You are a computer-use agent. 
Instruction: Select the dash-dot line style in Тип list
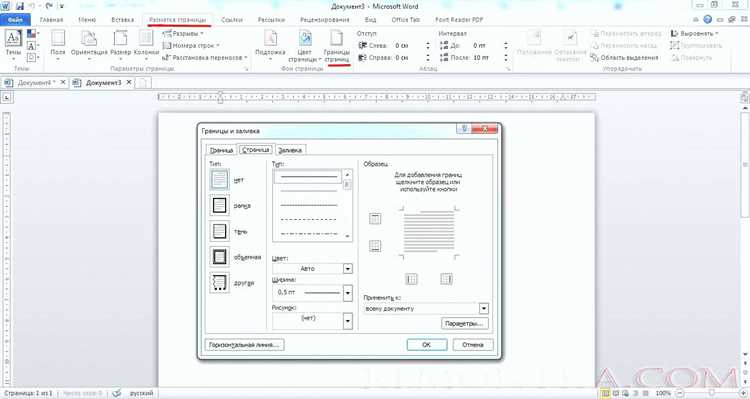click(309, 234)
